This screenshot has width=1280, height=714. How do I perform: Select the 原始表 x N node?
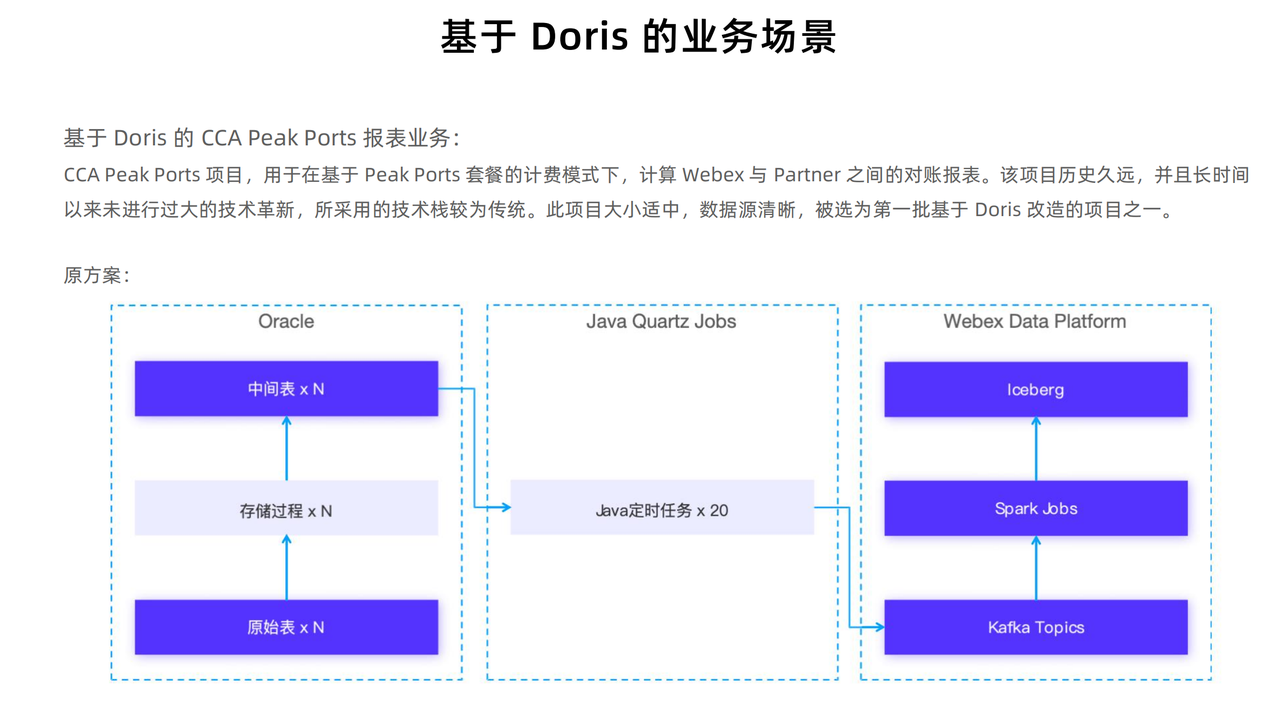click(x=286, y=627)
